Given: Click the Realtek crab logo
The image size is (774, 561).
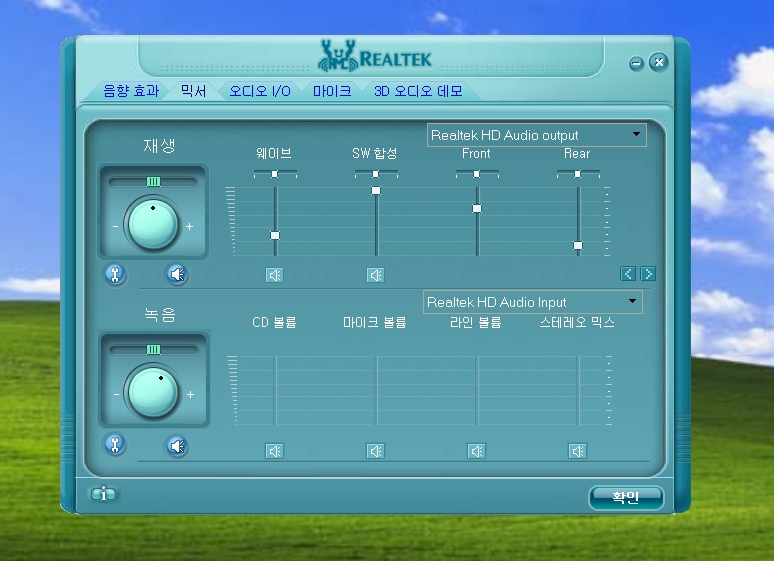Looking at the screenshot, I should click(338, 56).
